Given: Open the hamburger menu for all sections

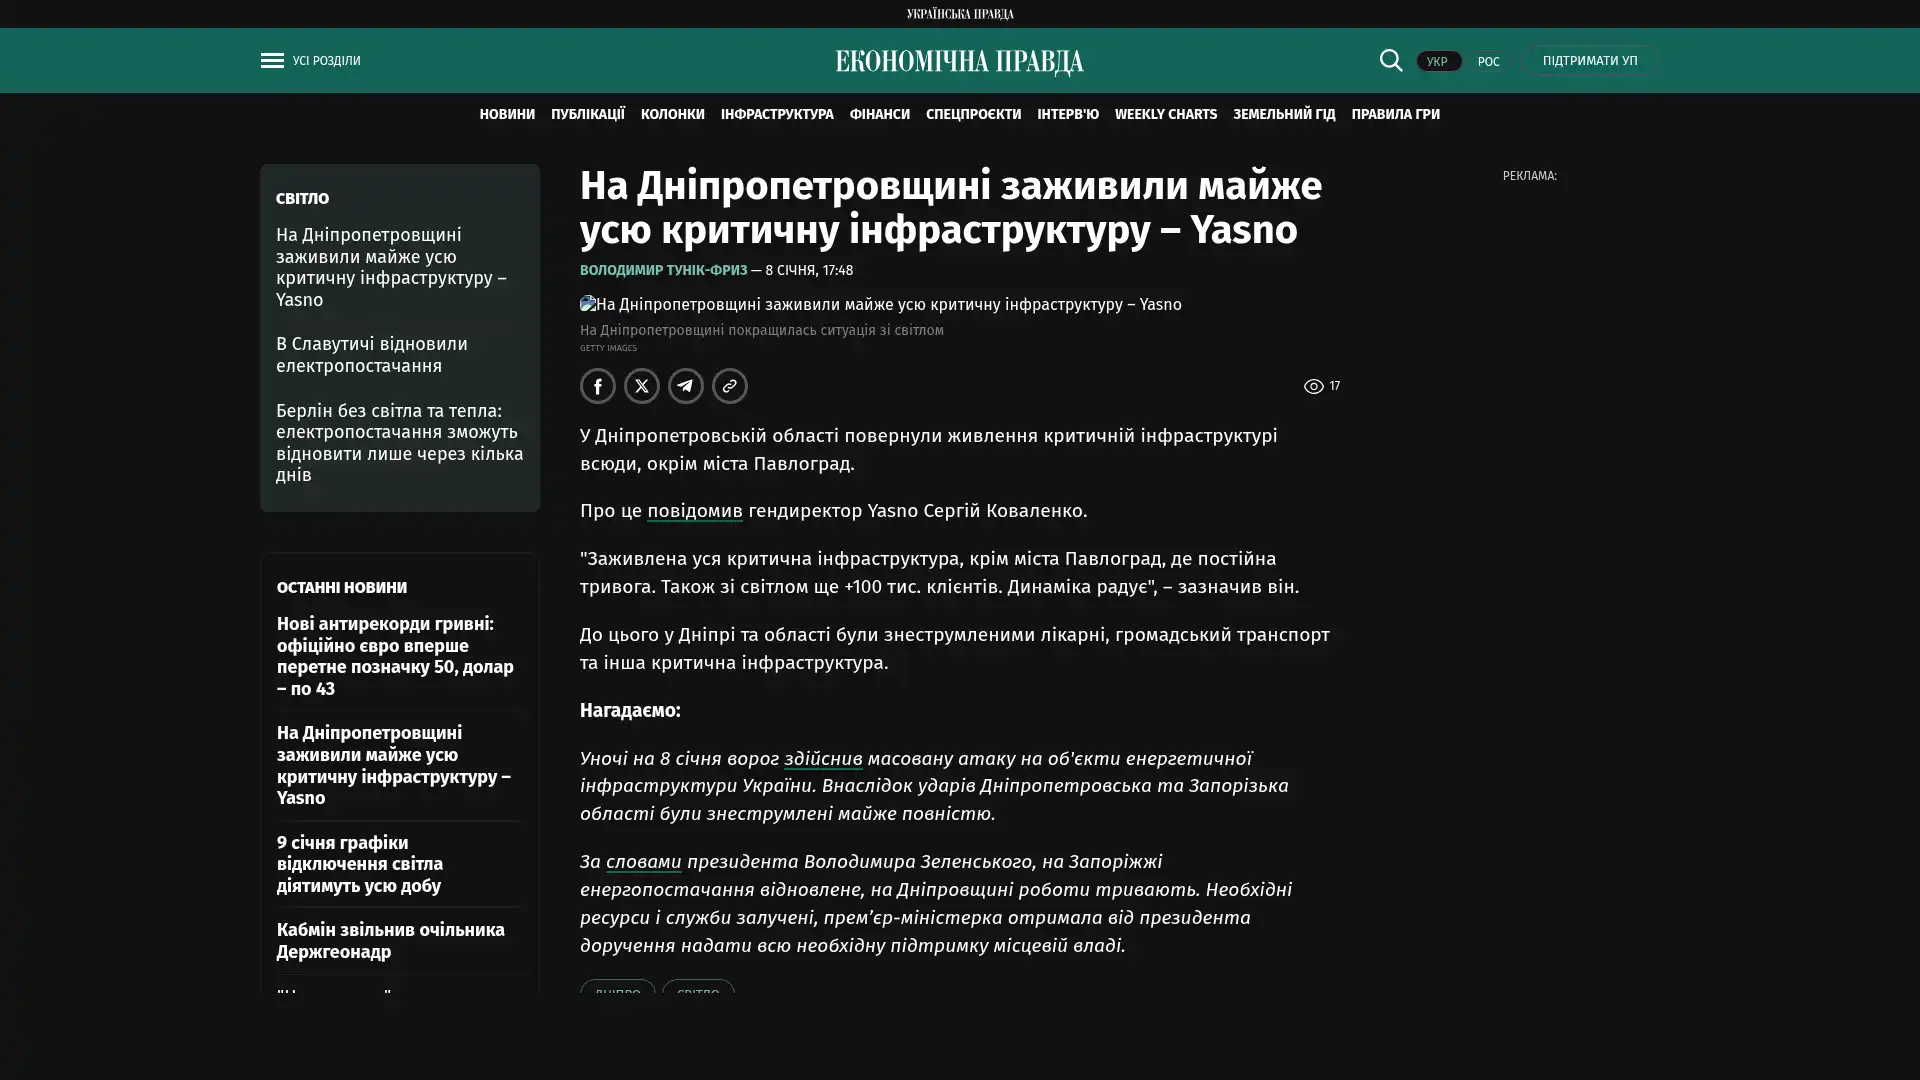Looking at the screenshot, I should (x=272, y=61).
